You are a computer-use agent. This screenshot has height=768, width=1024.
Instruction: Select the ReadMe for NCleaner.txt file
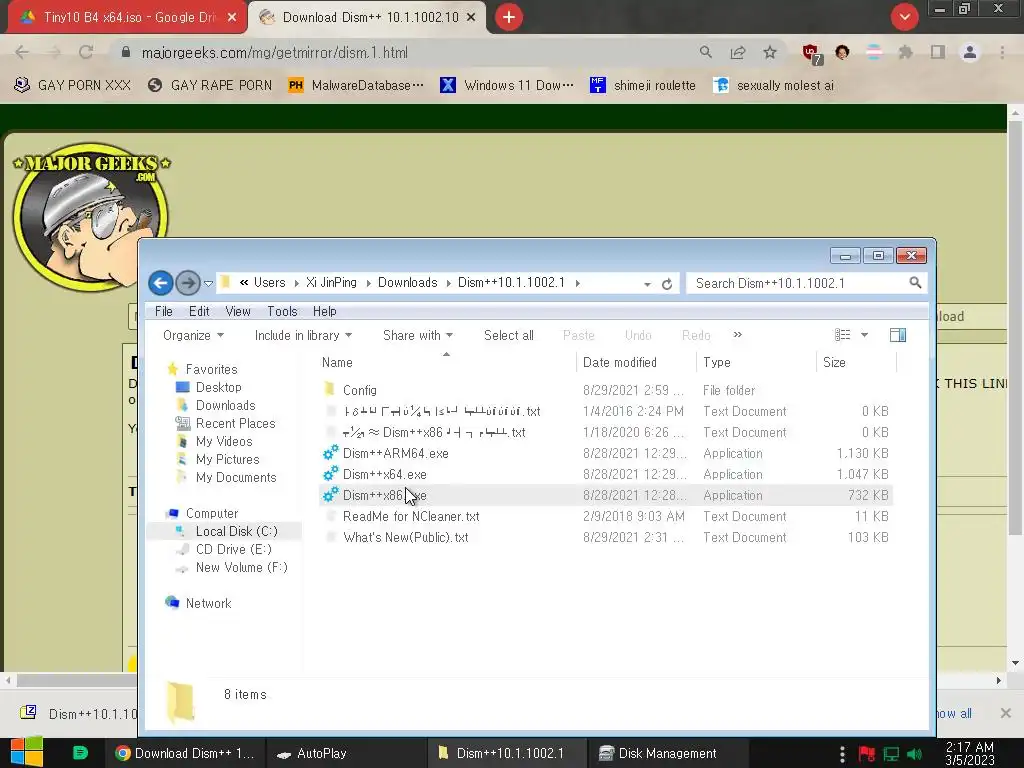click(x=411, y=516)
